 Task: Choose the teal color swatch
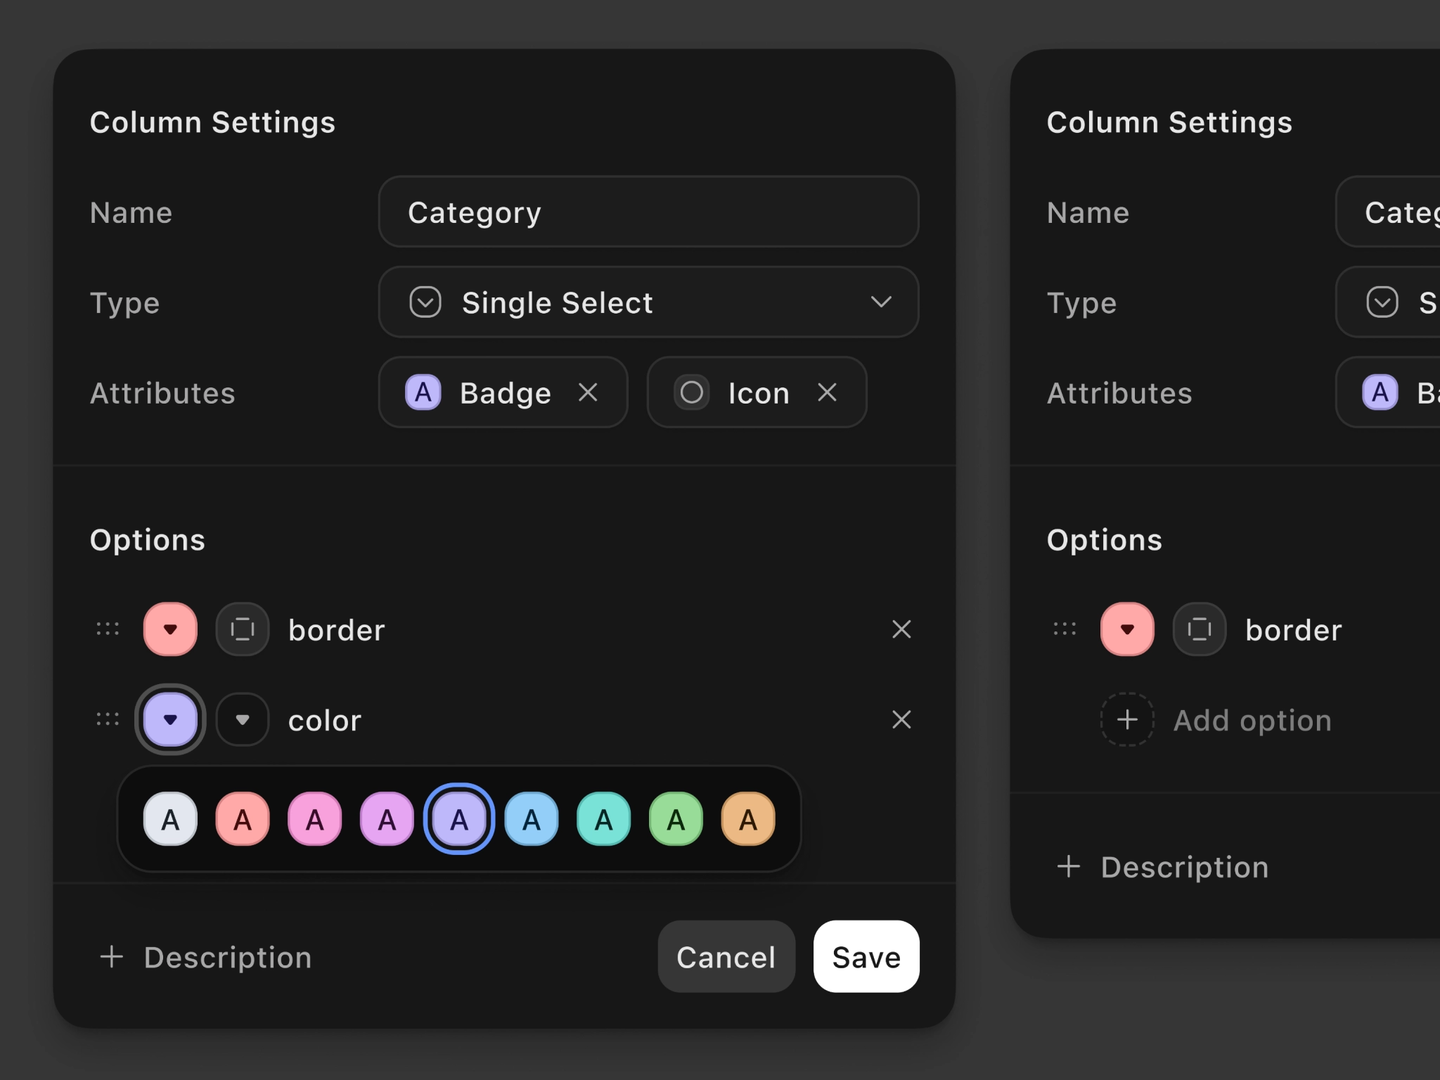603,819
